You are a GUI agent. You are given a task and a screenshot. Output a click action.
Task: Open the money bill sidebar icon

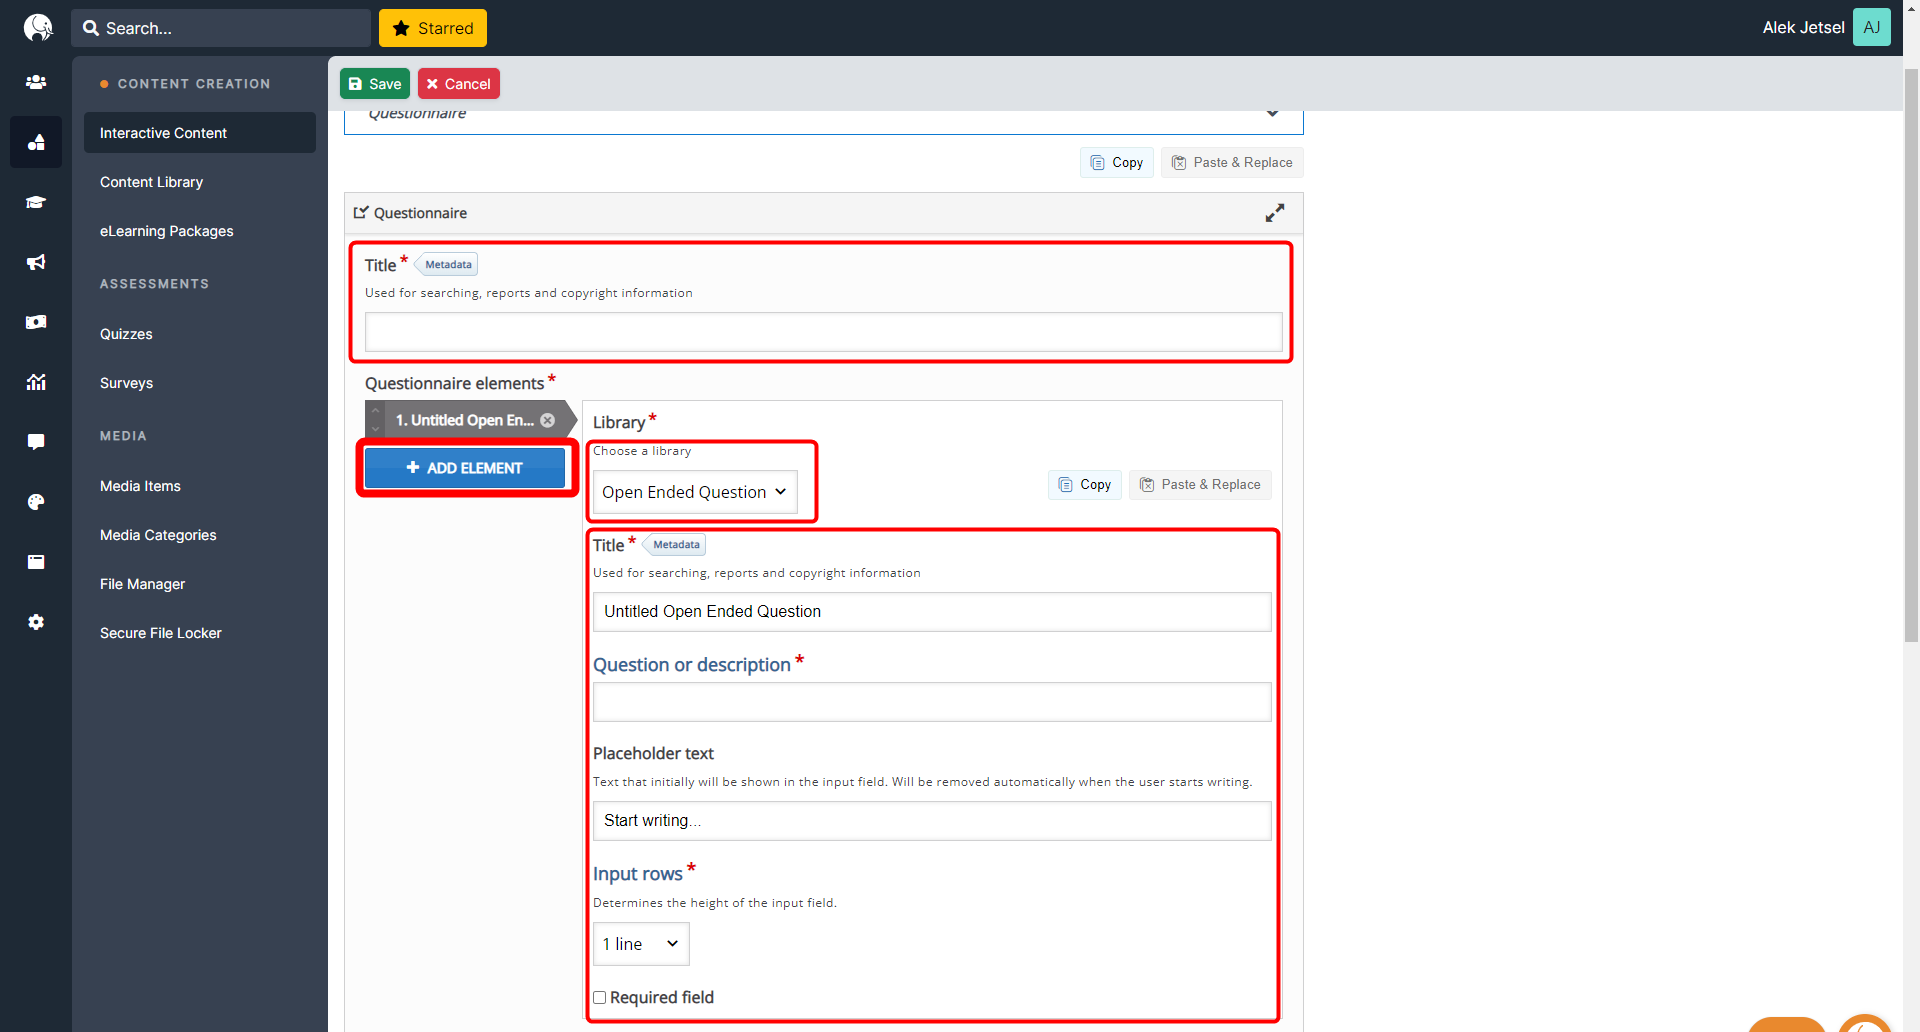click(36, 322)
